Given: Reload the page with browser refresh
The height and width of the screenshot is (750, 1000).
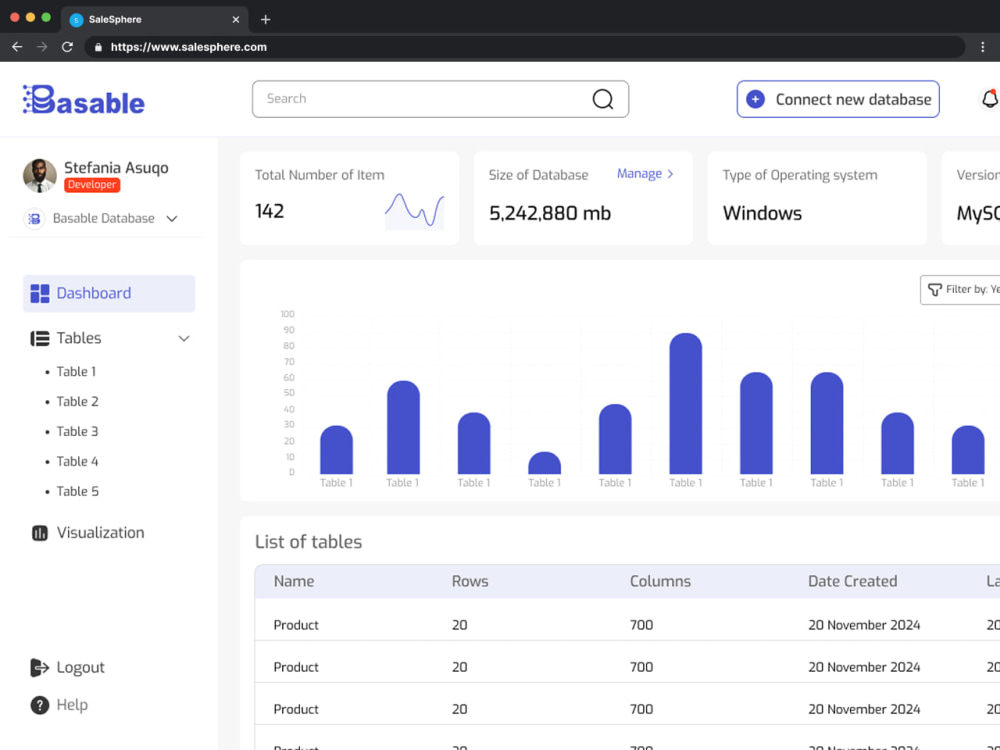Looking at the screenshot, I should click(x=67, y=47).
